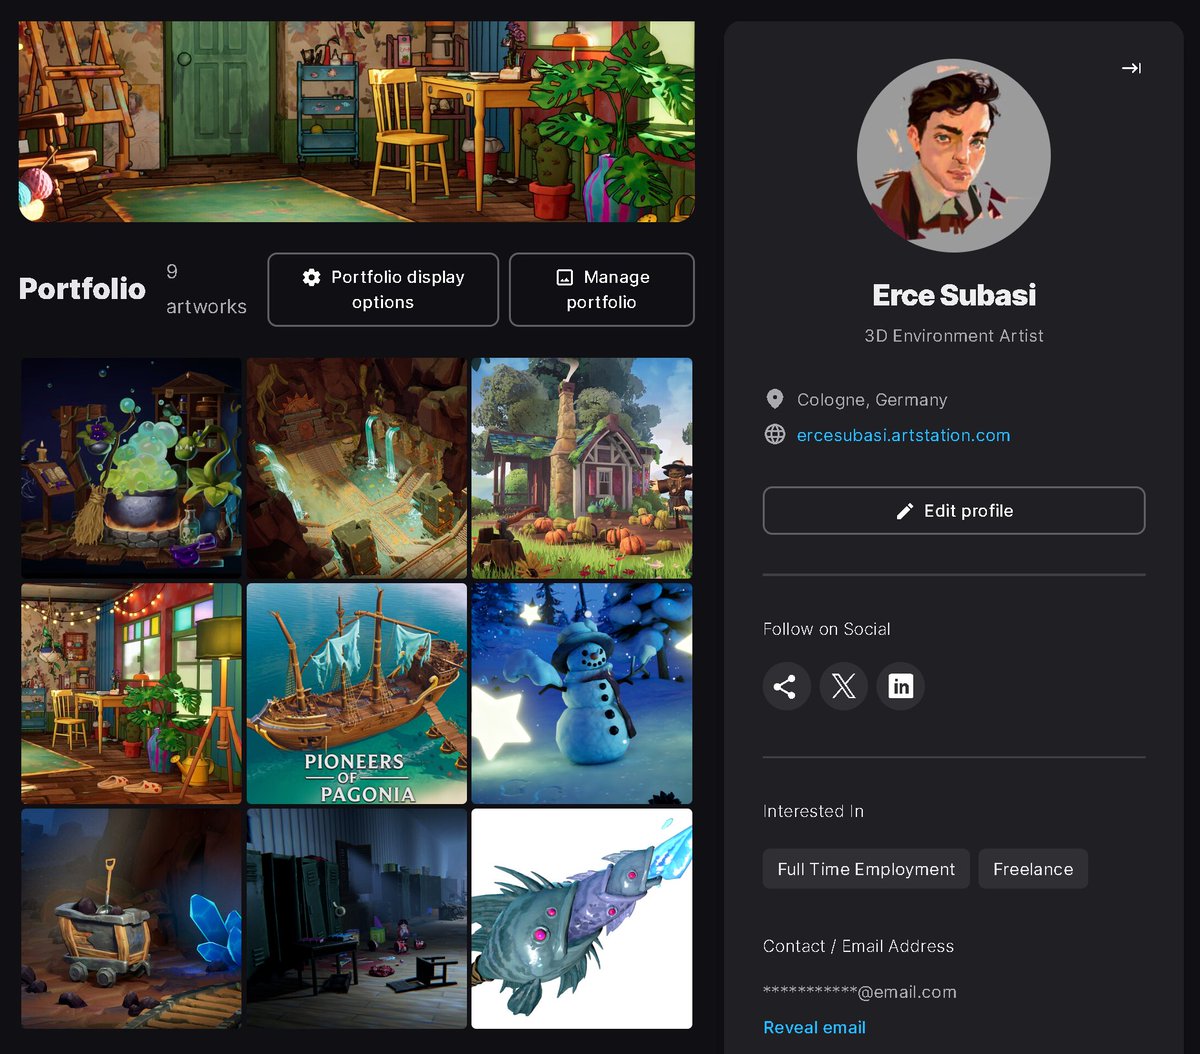Select the Freelance tag

pyautogui.click(x=1033, y=869)
